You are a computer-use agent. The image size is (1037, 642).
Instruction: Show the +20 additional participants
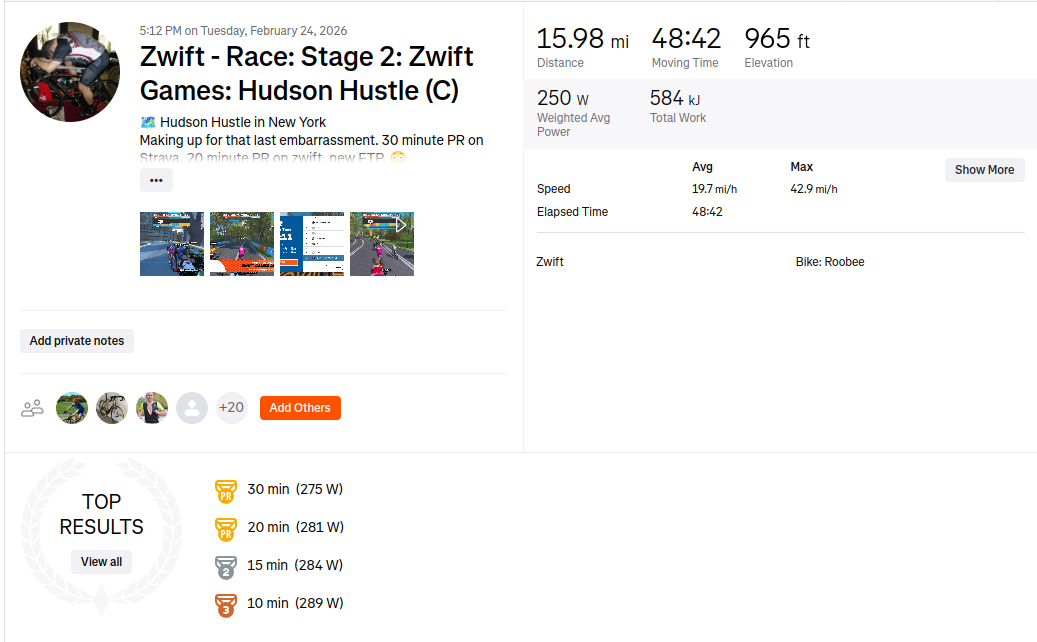(x=231, y=408)
